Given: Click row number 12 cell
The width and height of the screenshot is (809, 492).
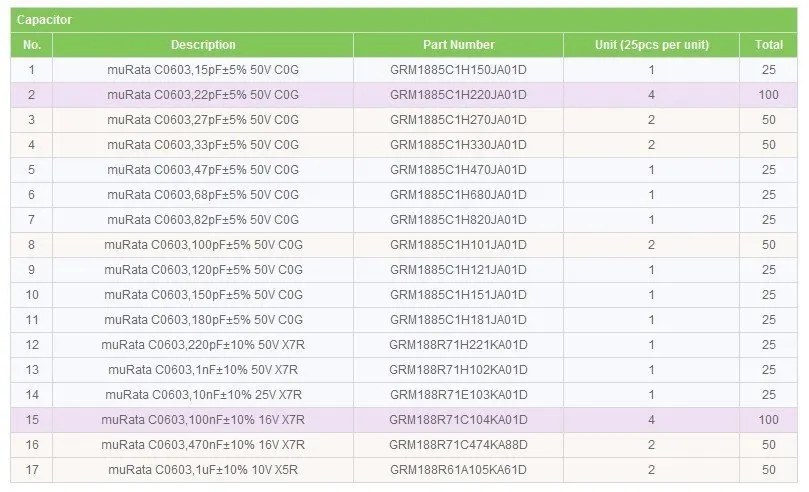Looking at the screenshot, I should pyautogui.click(x=31, y=345).
